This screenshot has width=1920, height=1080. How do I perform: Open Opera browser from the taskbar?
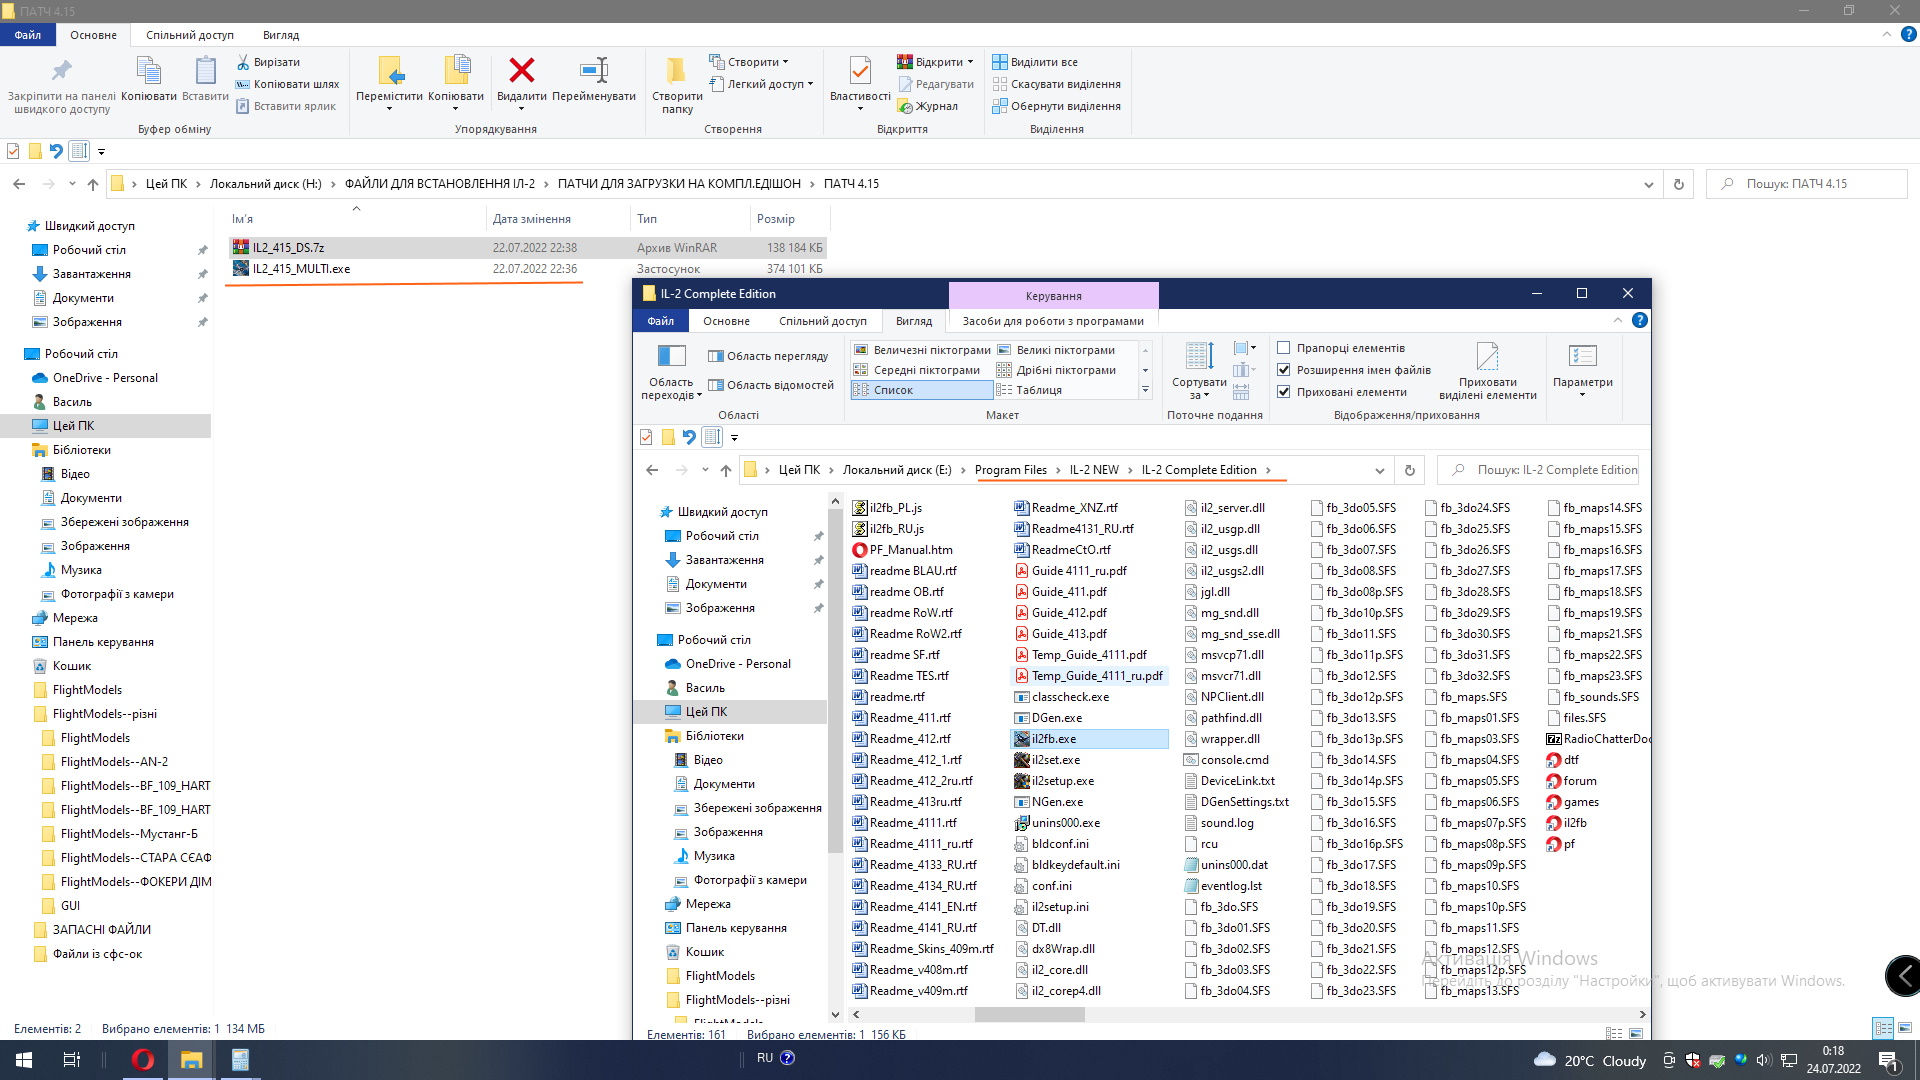[143, 1060]
